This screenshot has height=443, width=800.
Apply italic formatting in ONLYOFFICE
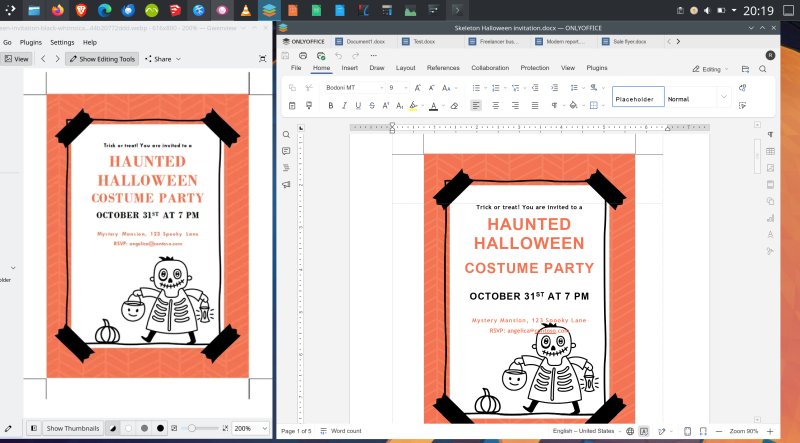tap(344, 106)
